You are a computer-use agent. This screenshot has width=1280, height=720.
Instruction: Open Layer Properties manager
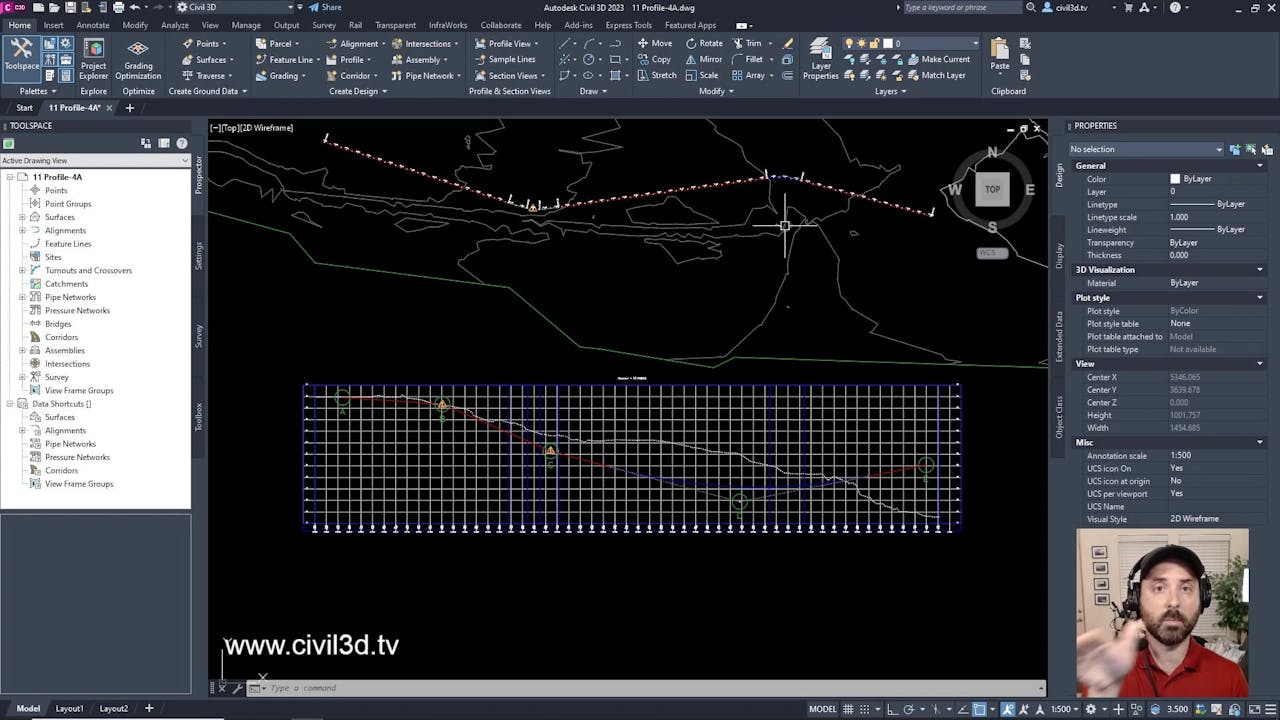820,59
